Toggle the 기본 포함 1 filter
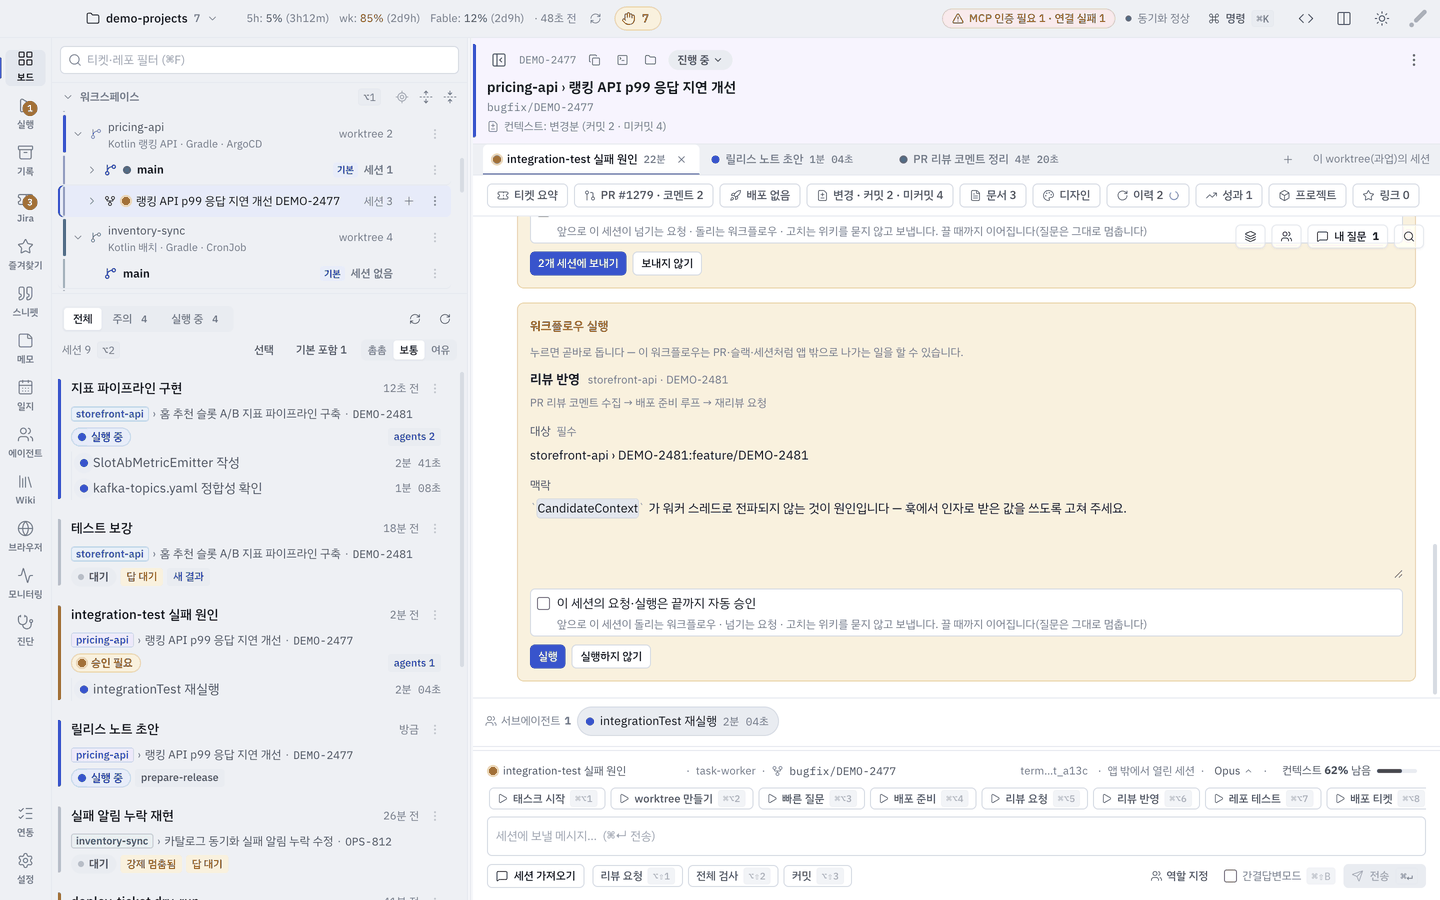This screenshot has height=900, width=1440. click(321, 350)
